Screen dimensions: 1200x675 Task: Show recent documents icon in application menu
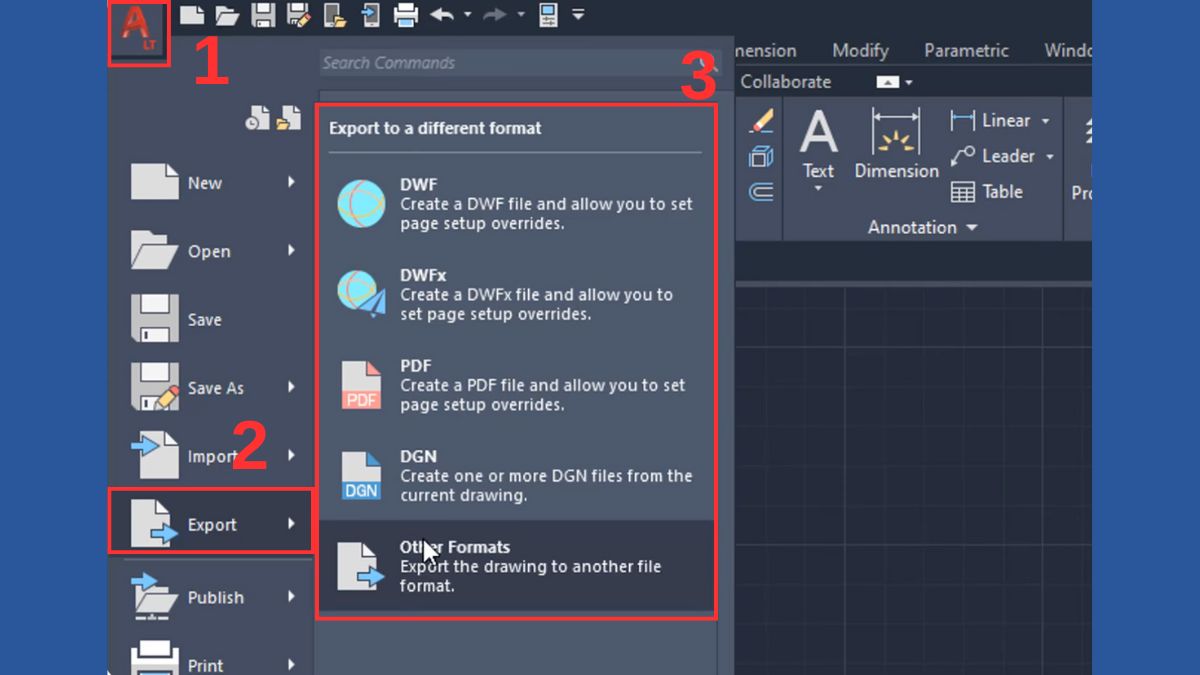258,119
